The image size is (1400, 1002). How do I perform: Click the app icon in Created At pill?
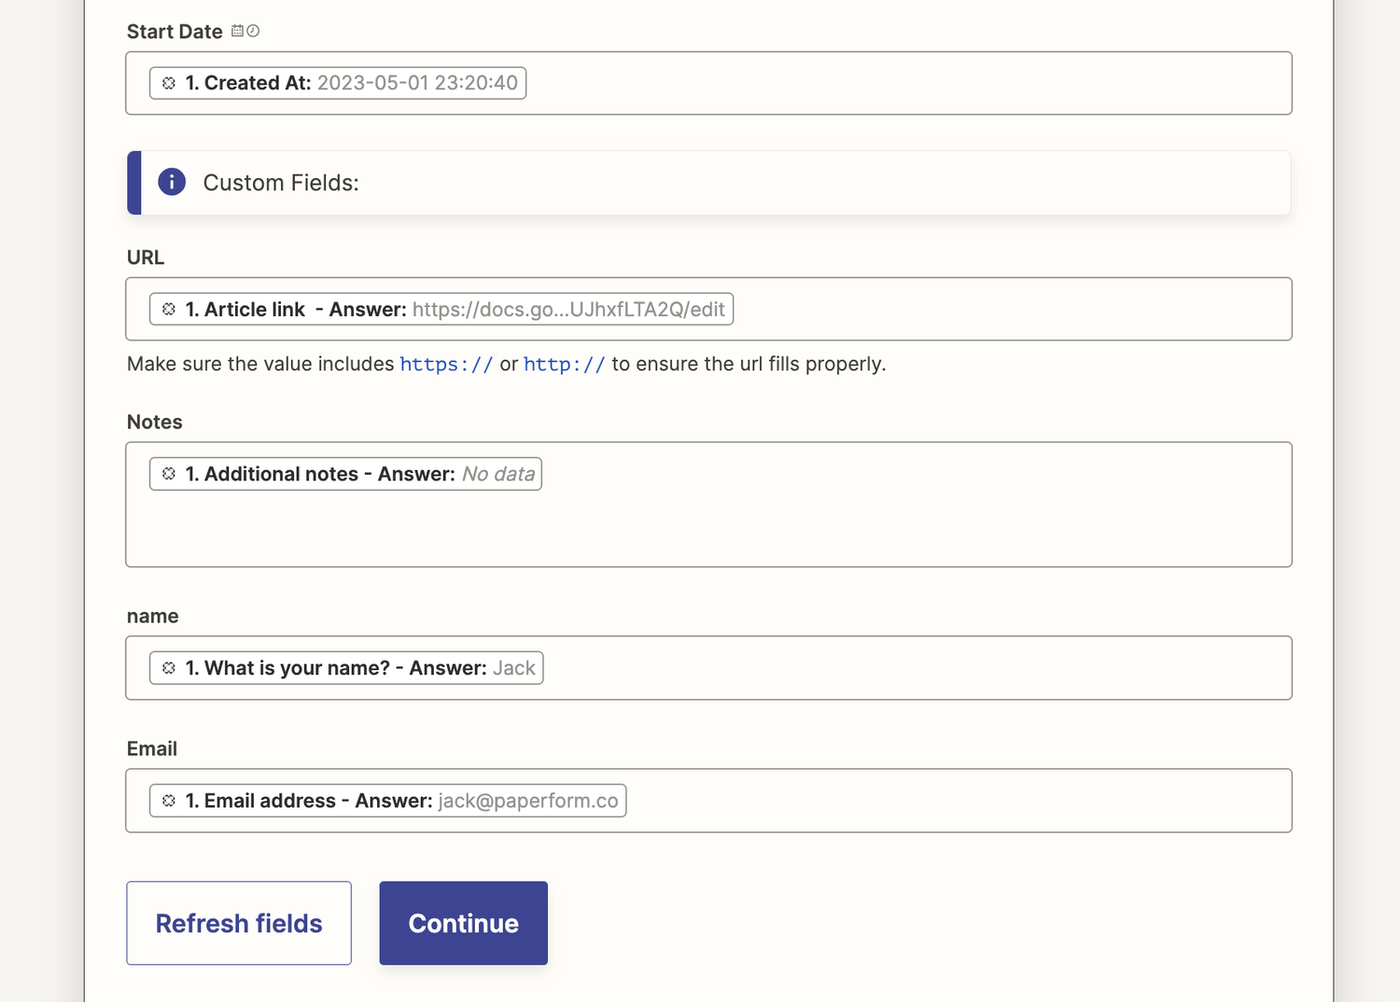pyautogui.click(x=169, y=83)
